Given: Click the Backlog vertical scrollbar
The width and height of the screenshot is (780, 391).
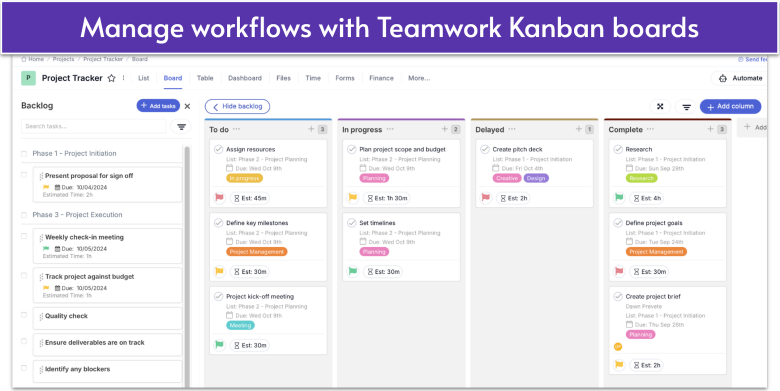Looking at the screenshot, I should 187,266.
